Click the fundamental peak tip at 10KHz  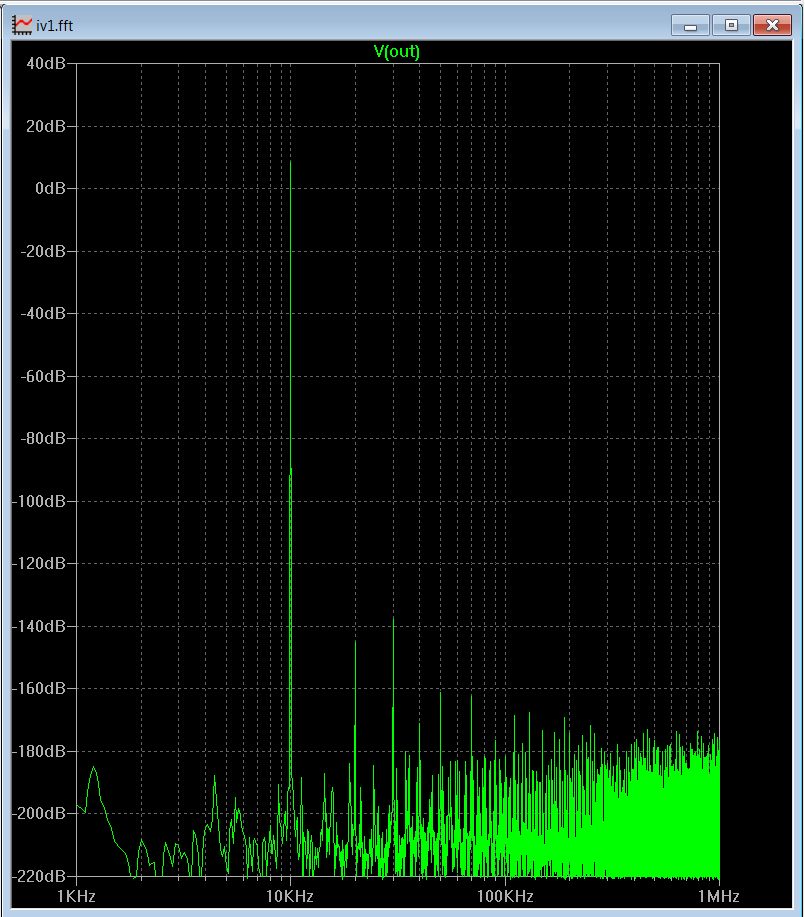(290, 162)
